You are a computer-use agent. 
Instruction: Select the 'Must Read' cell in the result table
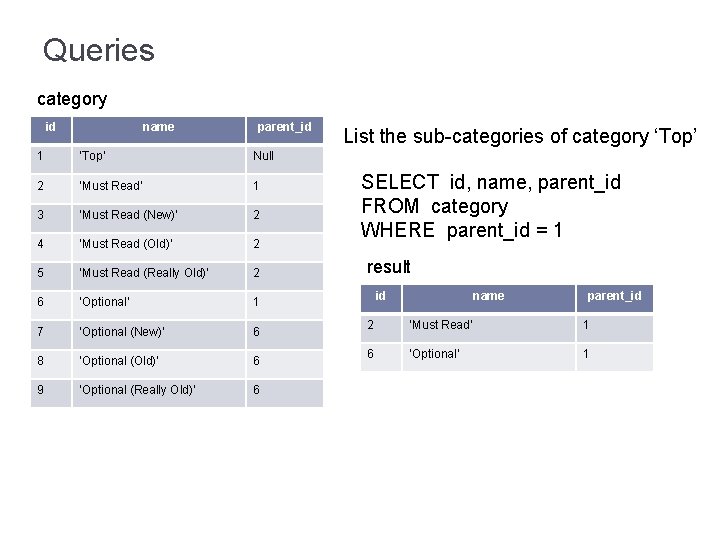pyautogui.click(x=440, y=325)
